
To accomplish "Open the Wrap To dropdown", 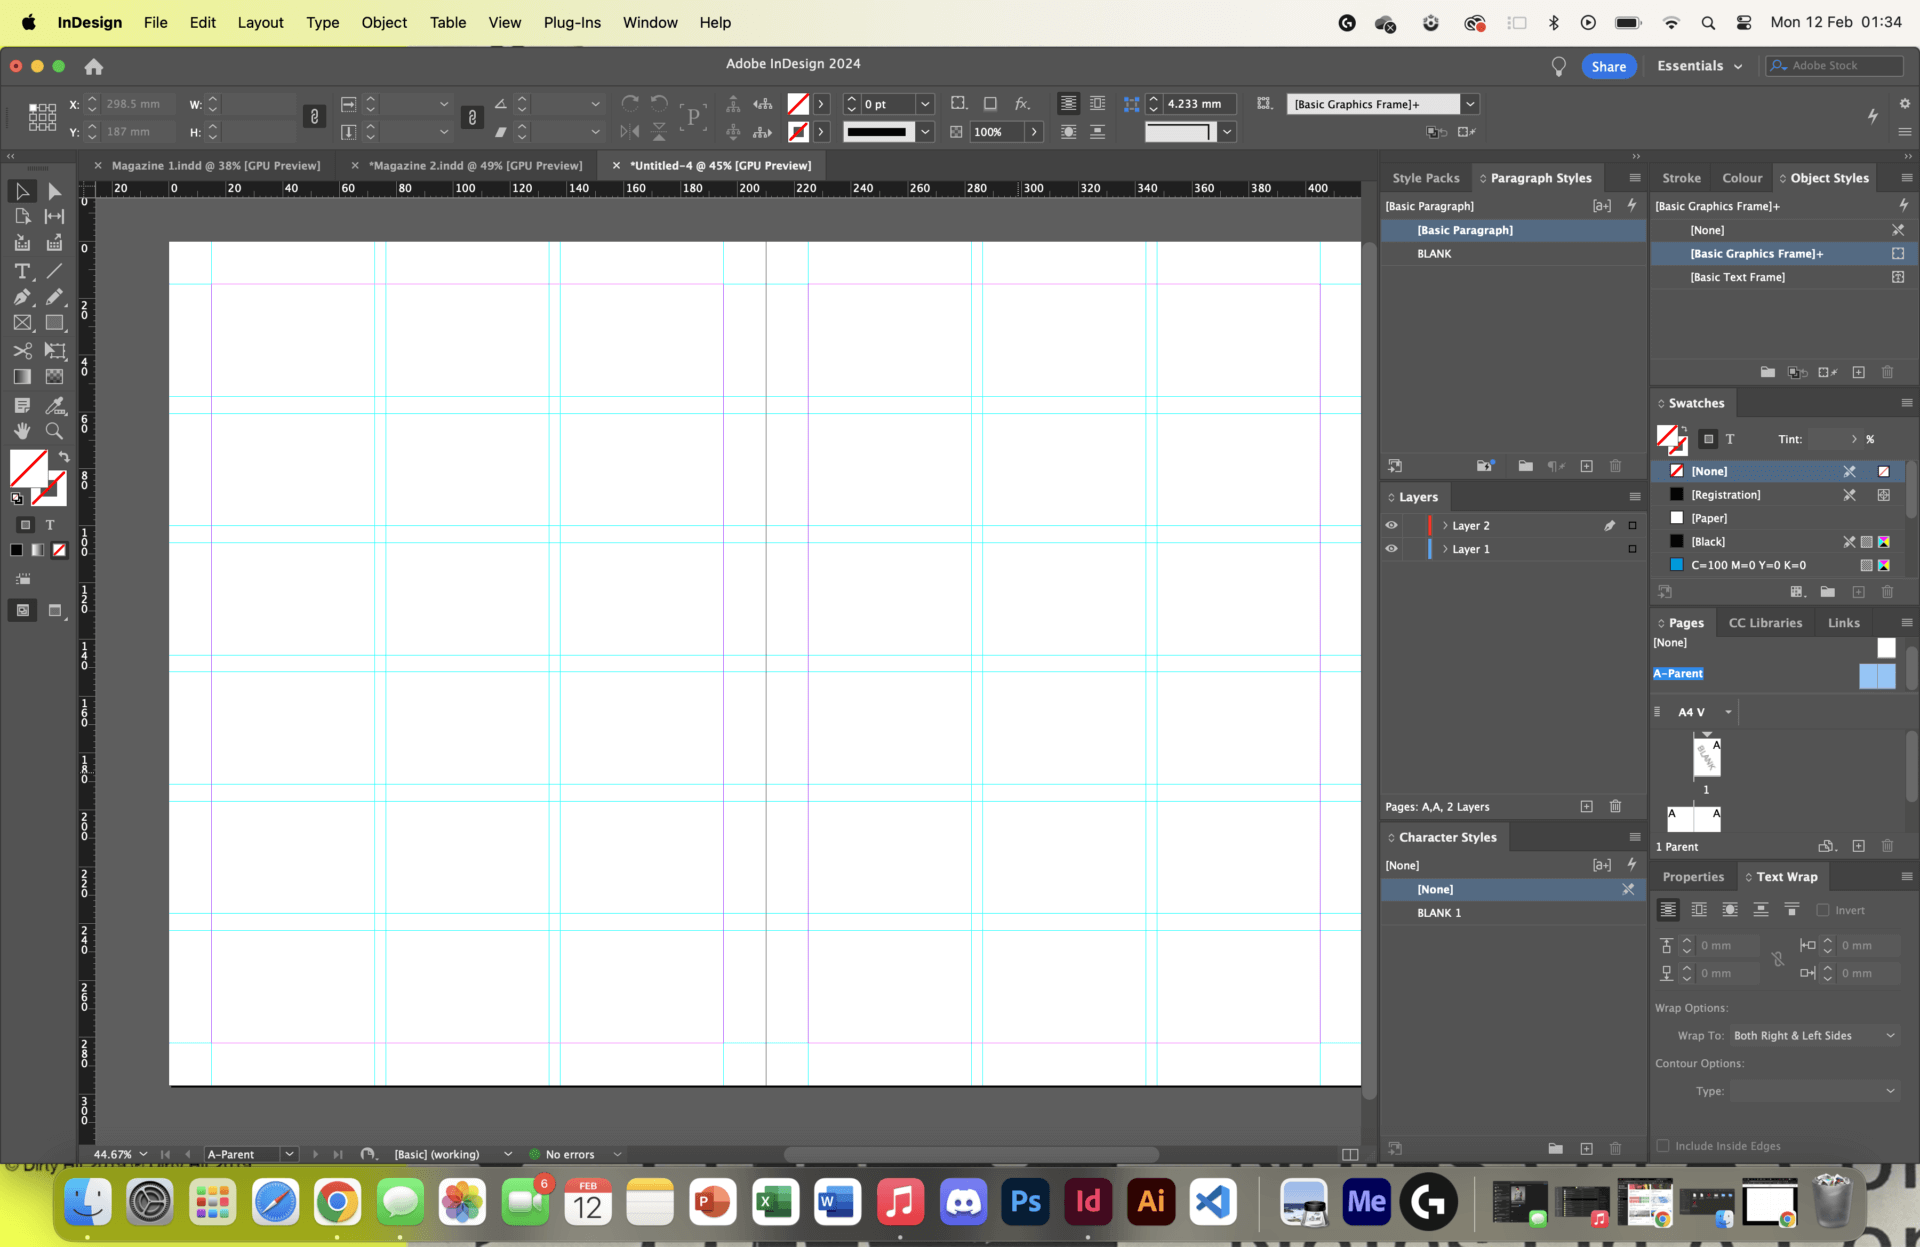I will [x=1816, y=1035].
